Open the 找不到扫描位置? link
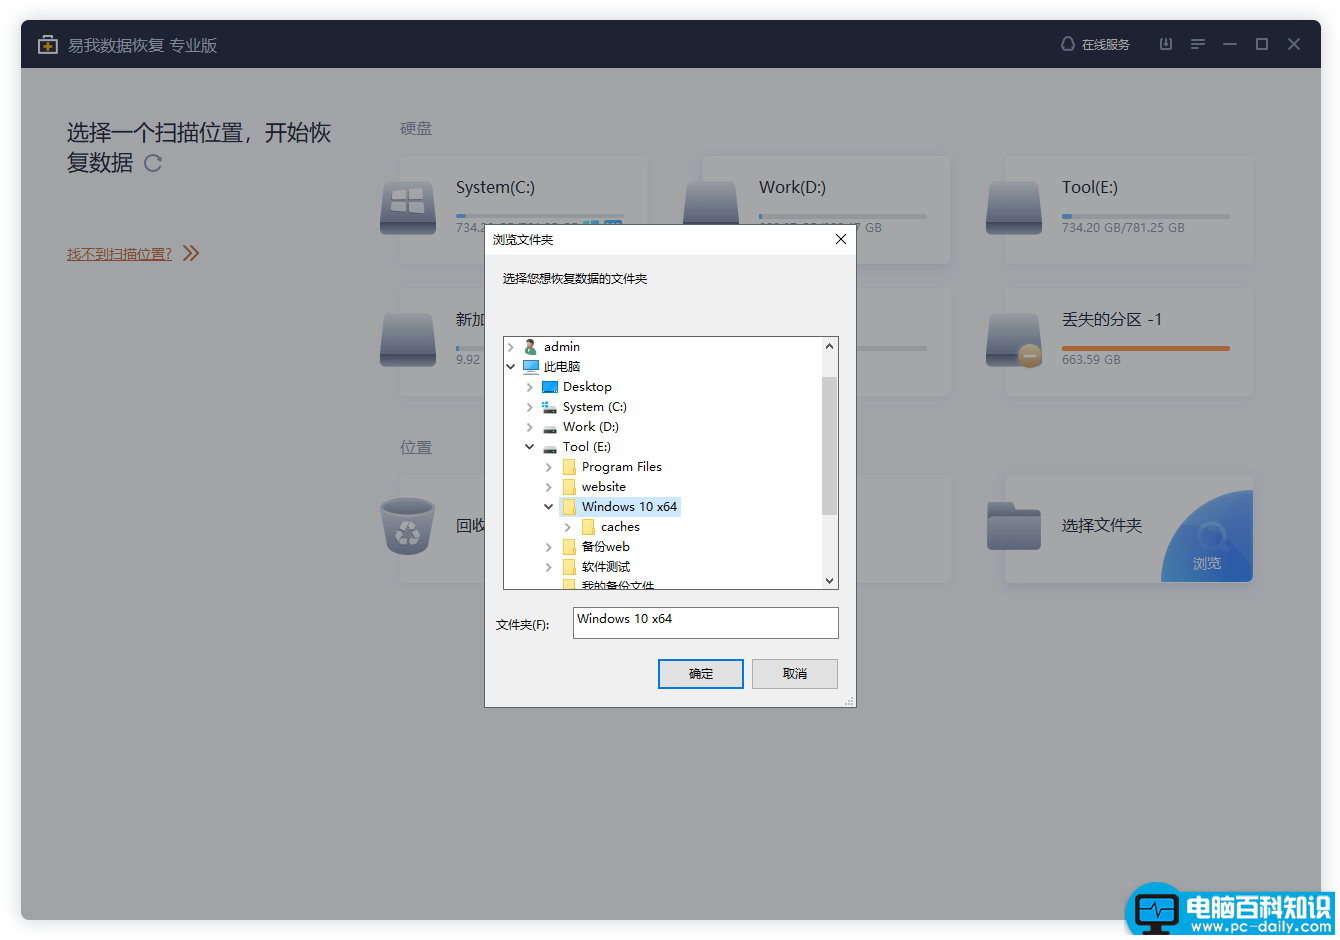The image size is (1340, 940). tap(119, 254)
